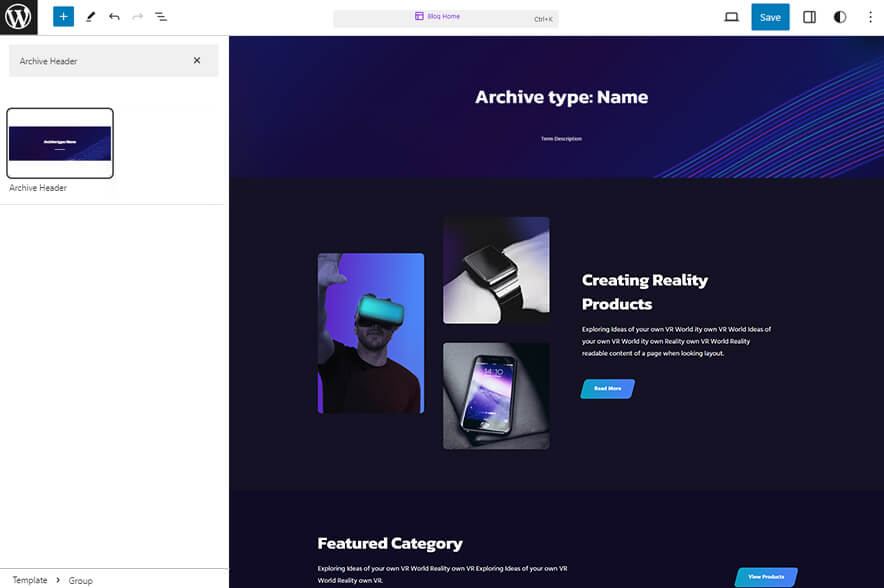
Task: Select Template in the bottom breadcrumb
Action: tap(28, 580)
